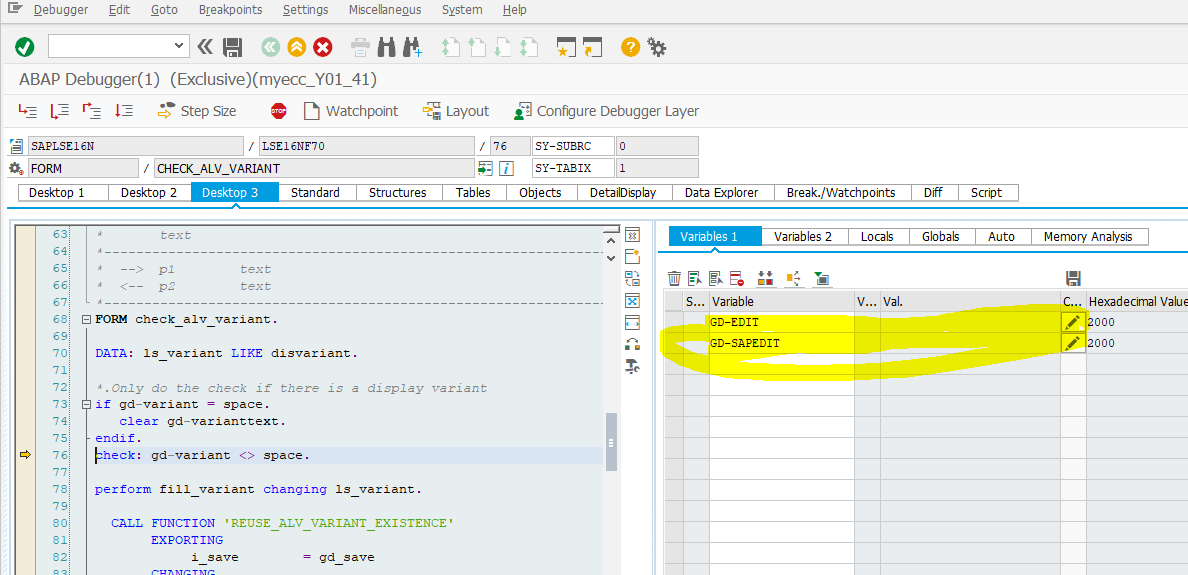Switch to Desktop 2 tab
The image size is (1188, 575).
(x=150, y=192)
